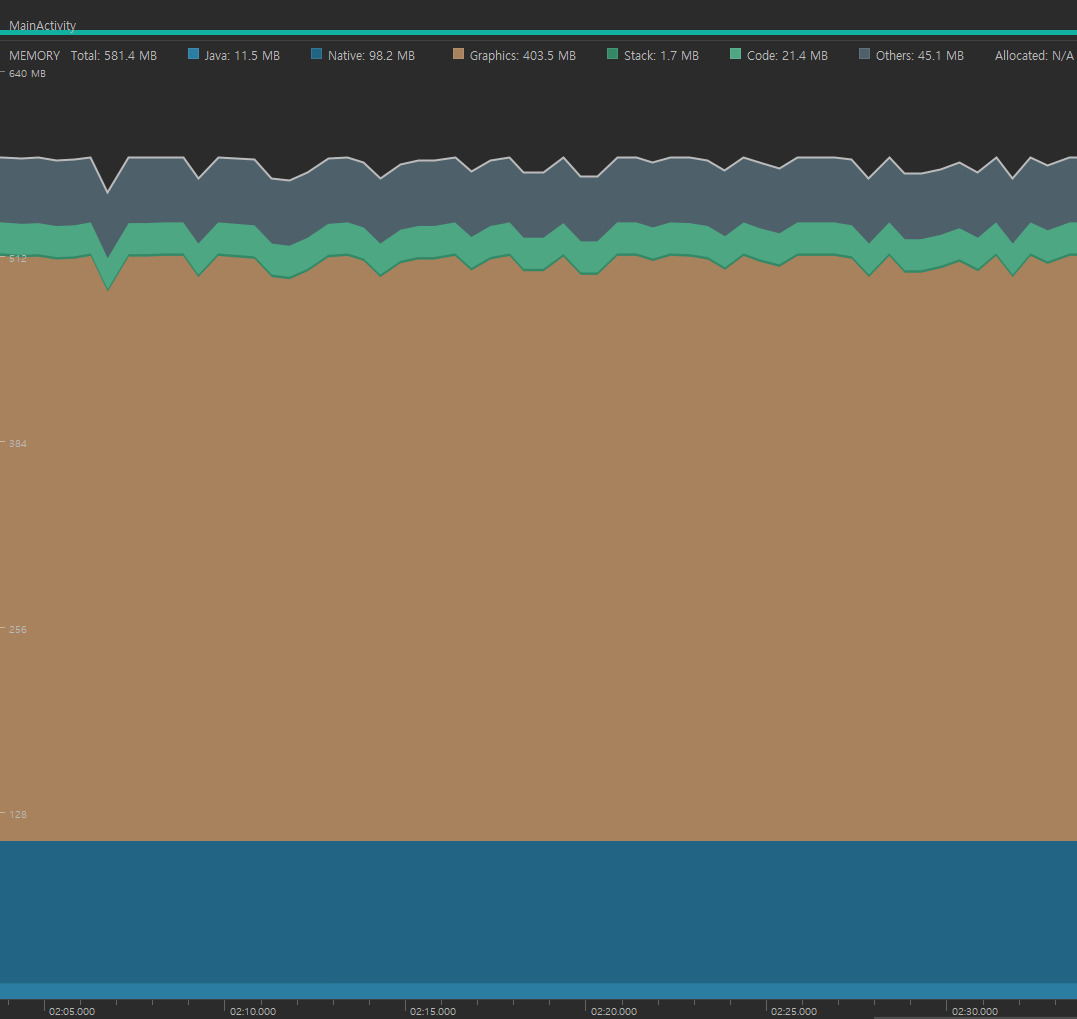Click the Graphics memory tan swatch
The height and width of the screenshot is (1019, 1077).
459,54
